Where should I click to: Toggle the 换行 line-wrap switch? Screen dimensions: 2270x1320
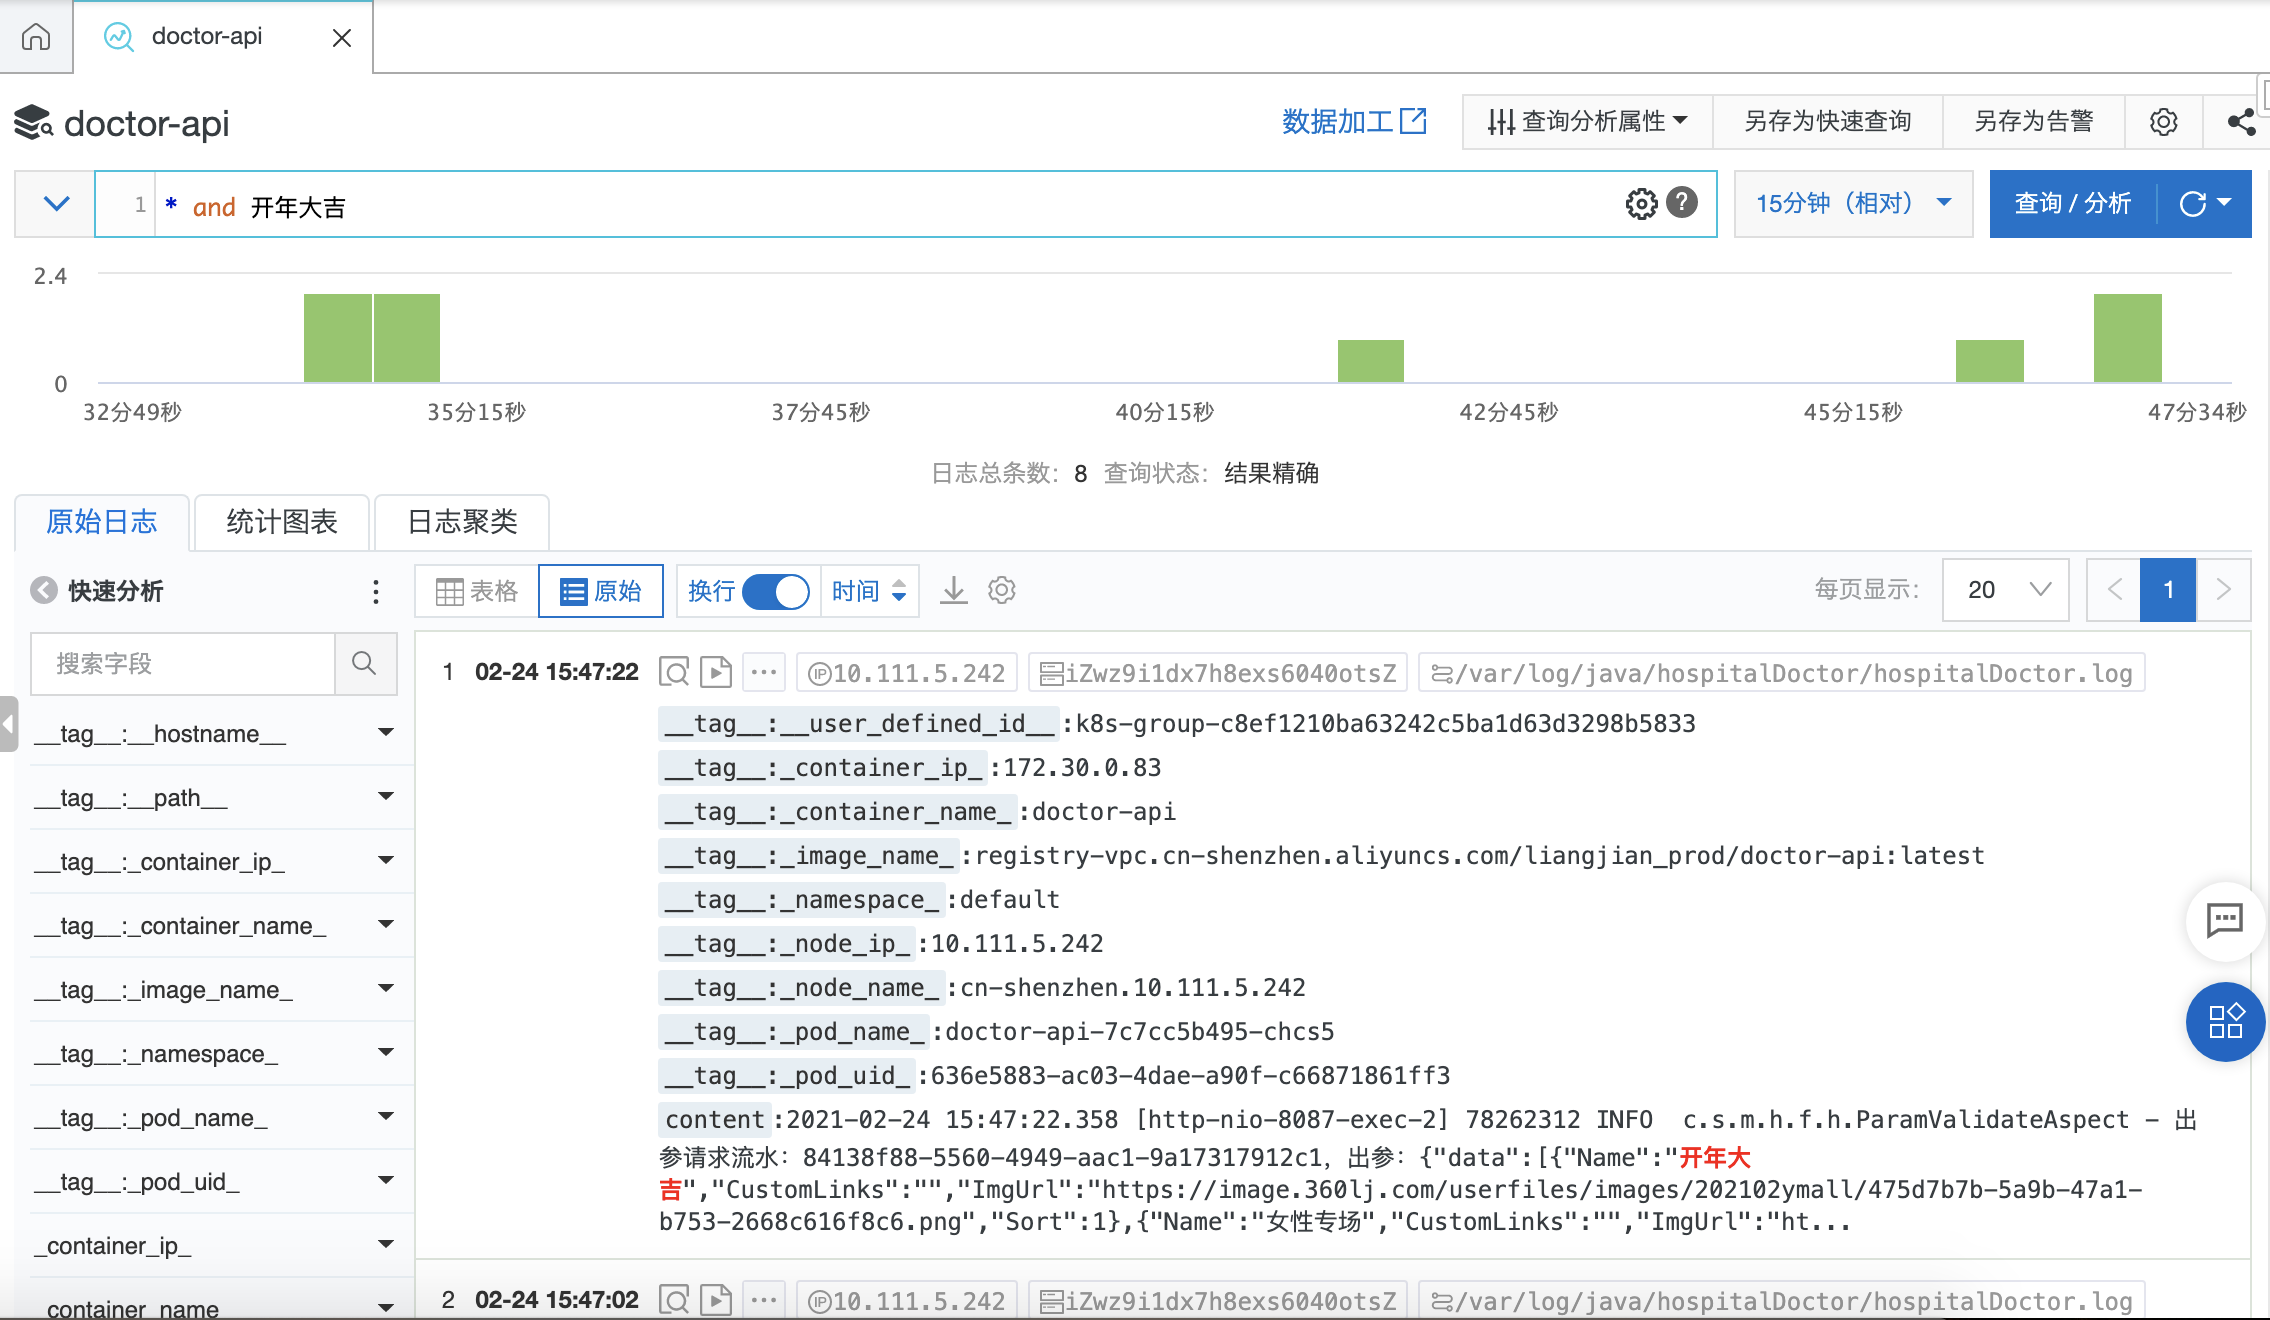[x=776, y=591]
